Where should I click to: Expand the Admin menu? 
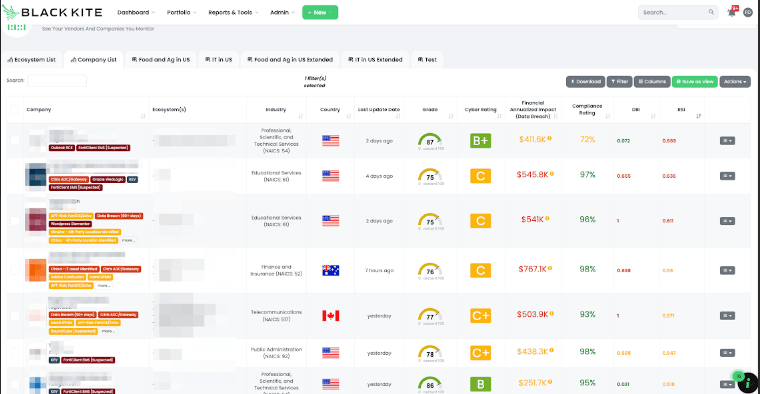click(283, 13)
